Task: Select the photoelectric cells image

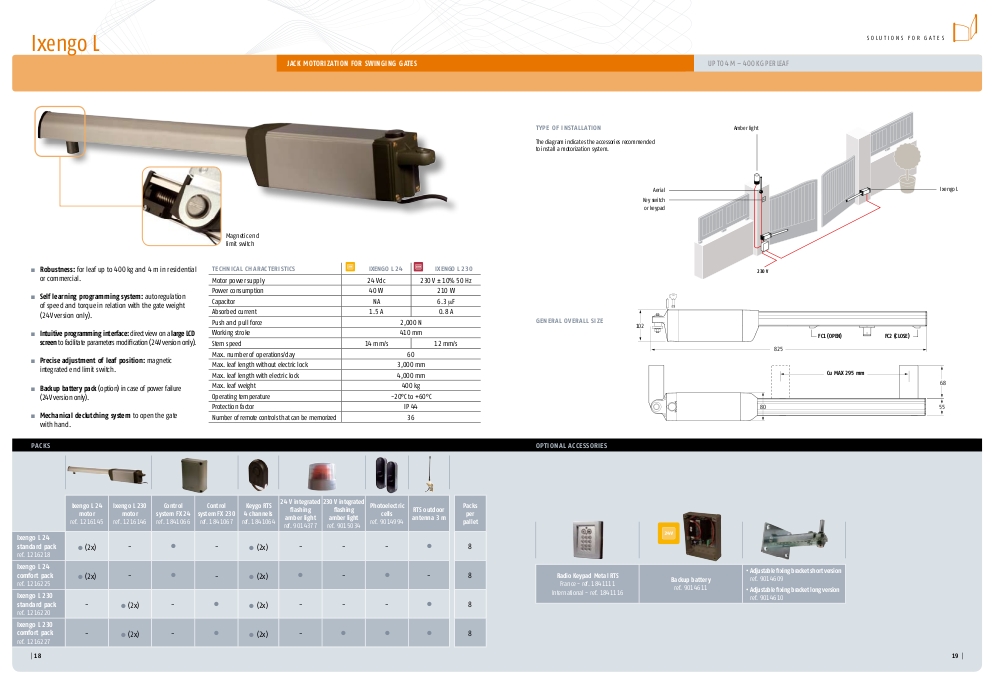Action: coord(386,474)
